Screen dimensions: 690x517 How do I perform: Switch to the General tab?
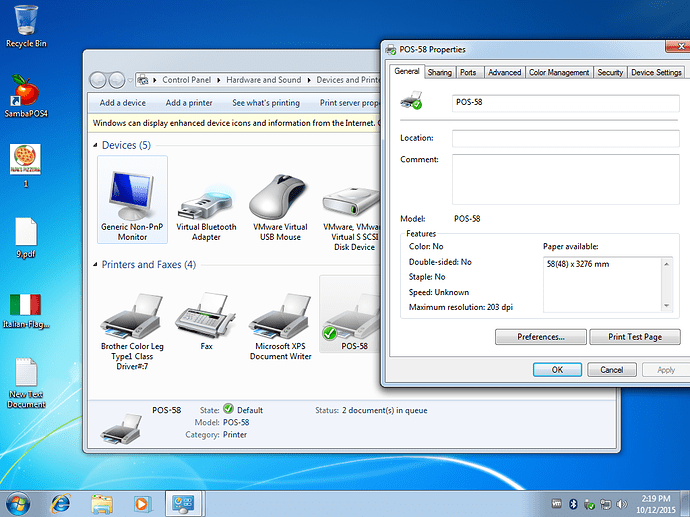click(x=407, y=71)
